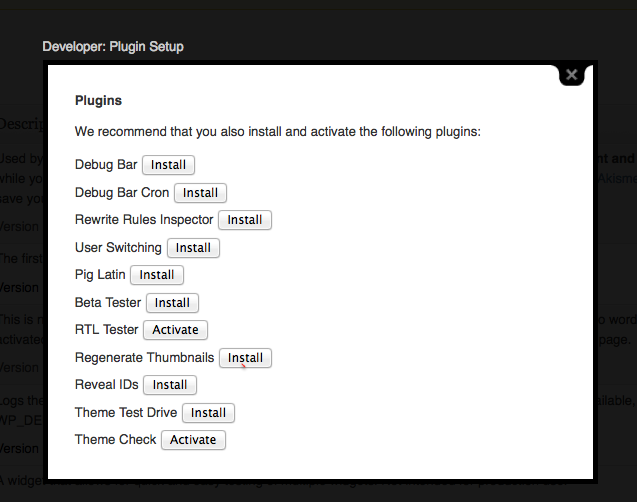Install the Beta Tester plugin
The width and height of the screenshot is (637, 502).
pyautogui.click(x=172, y=302)
